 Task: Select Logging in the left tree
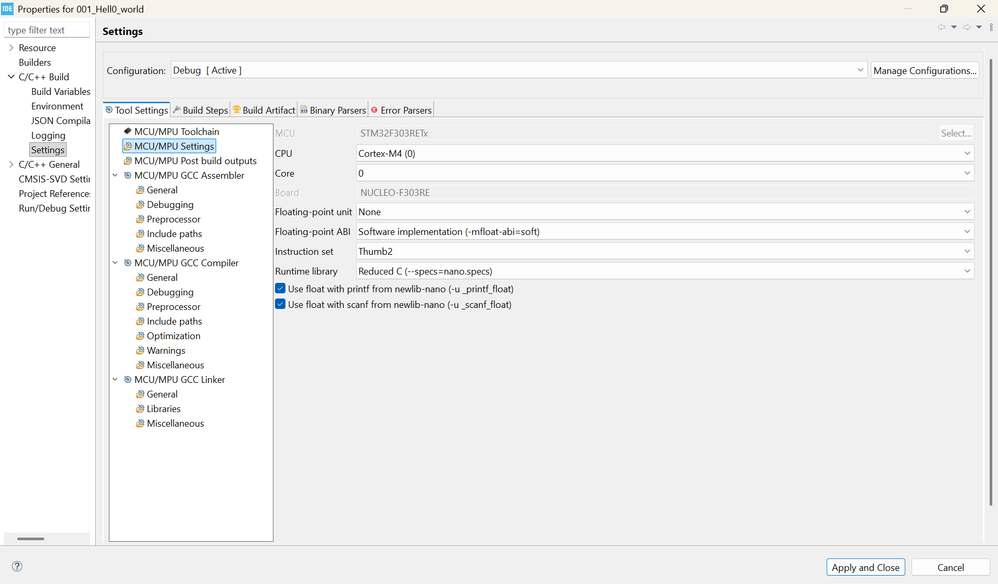(48, 136)
